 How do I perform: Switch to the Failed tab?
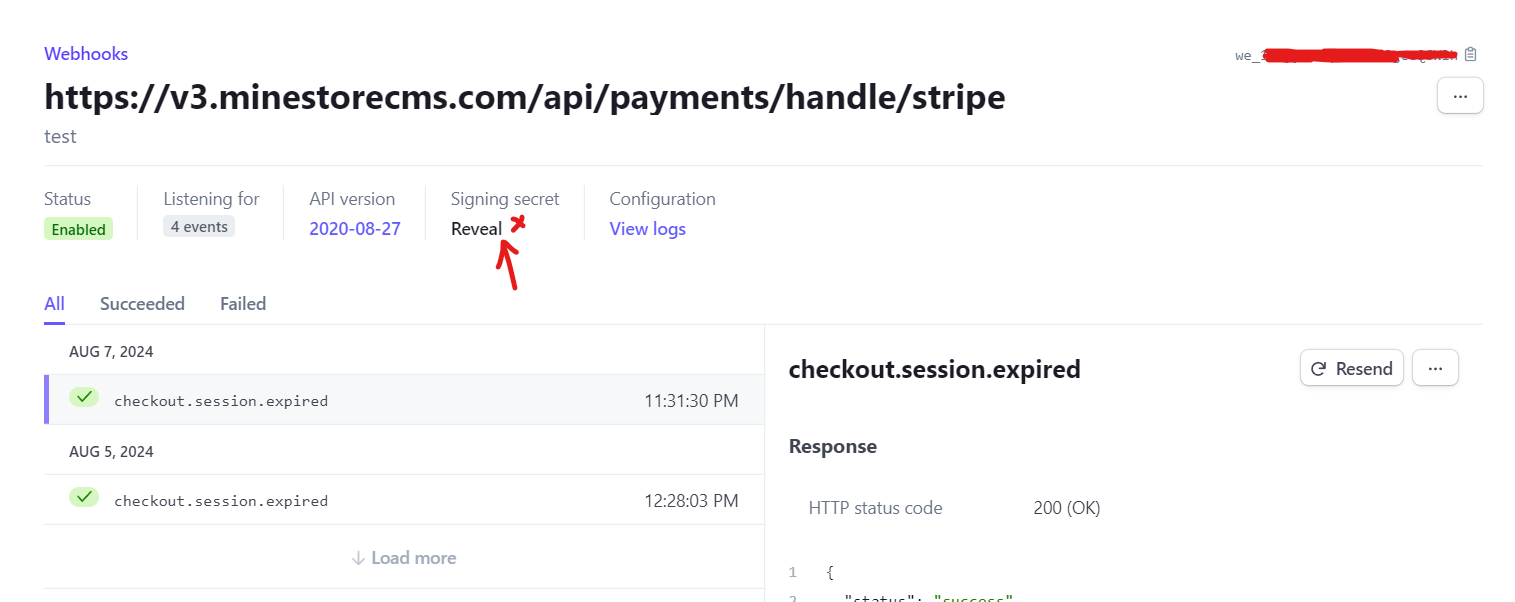tap(242, 303)
